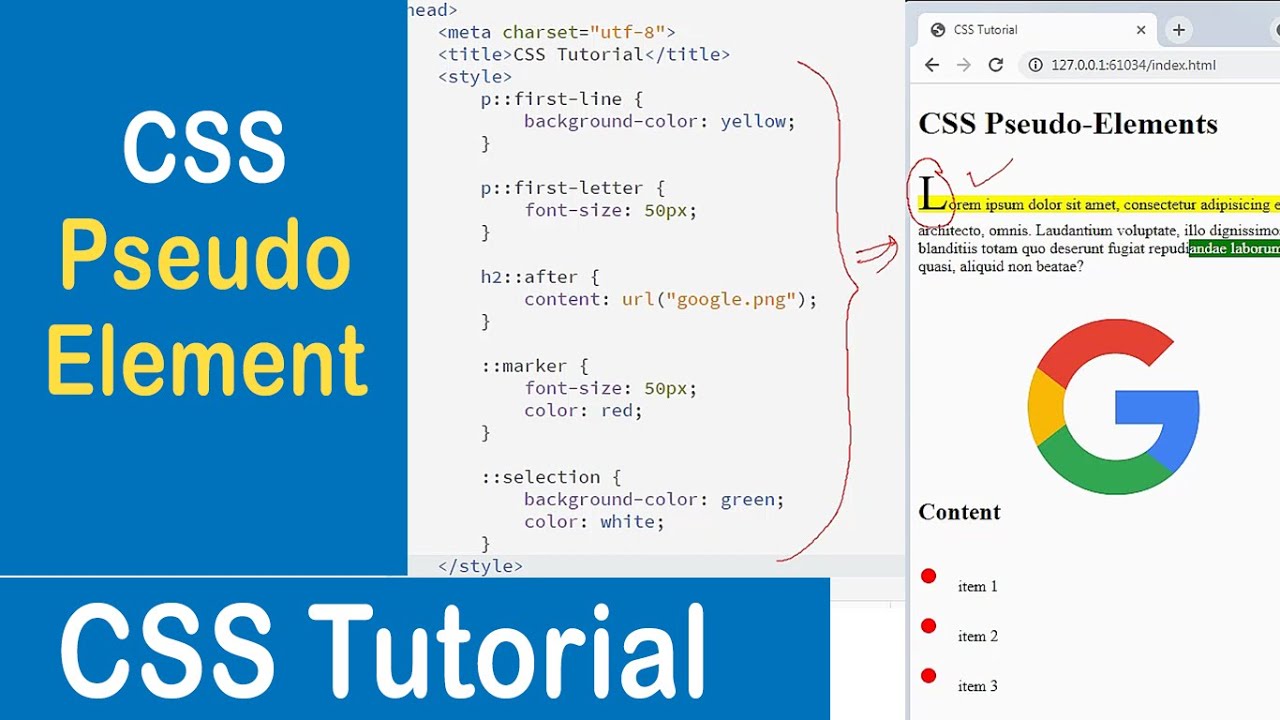Click the meta charset="utf-8" line
Screen dimensions: 1280x720
click(x=556, y=32)
